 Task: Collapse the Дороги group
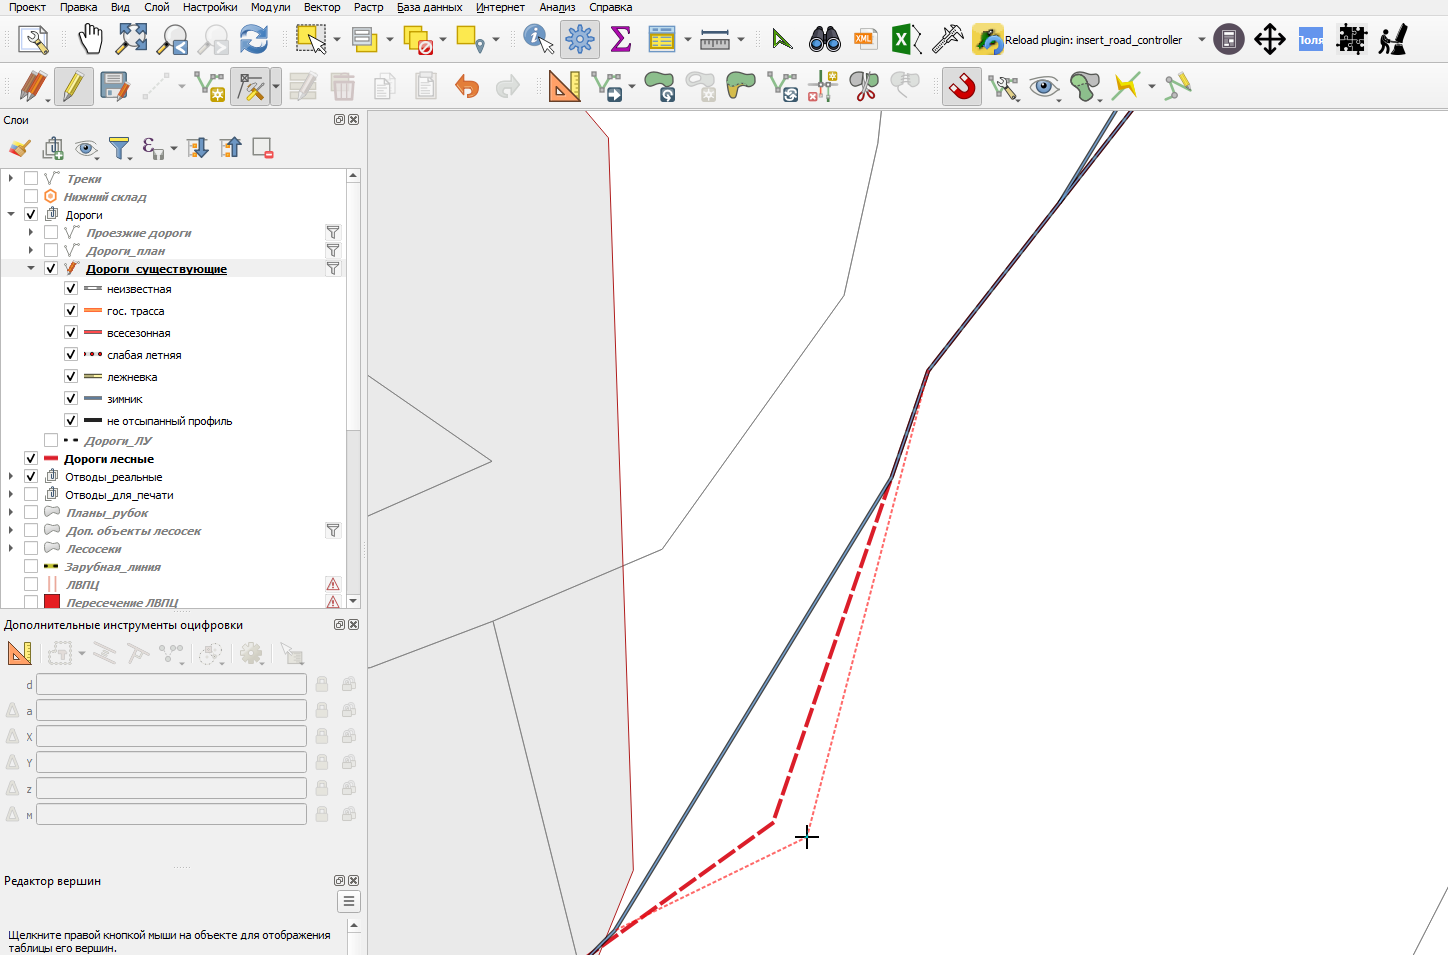(11, 215)
